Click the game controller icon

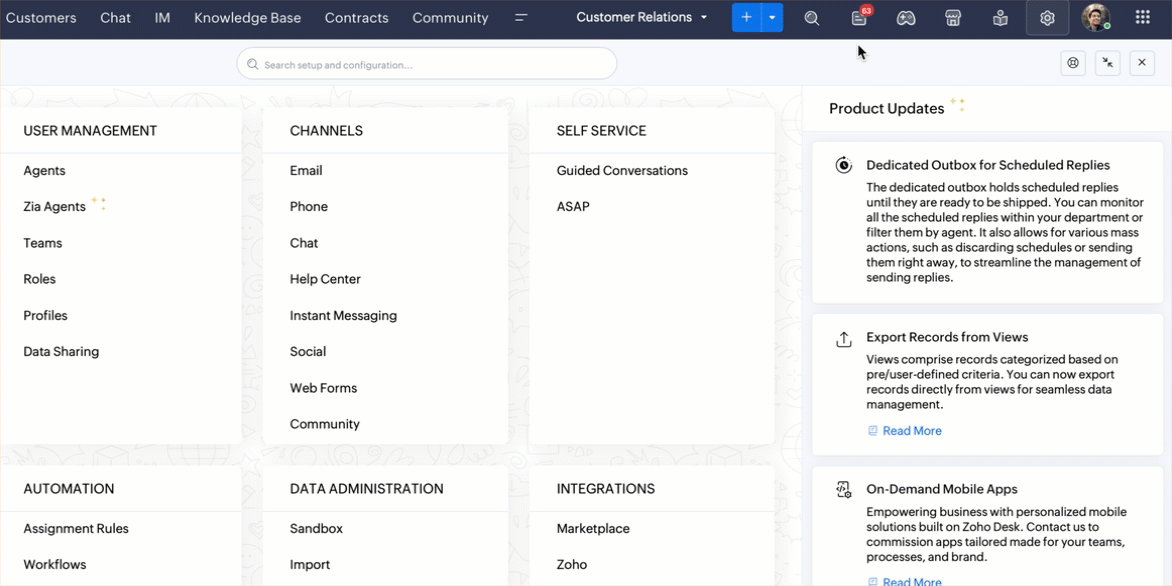(x=906, y=18)
